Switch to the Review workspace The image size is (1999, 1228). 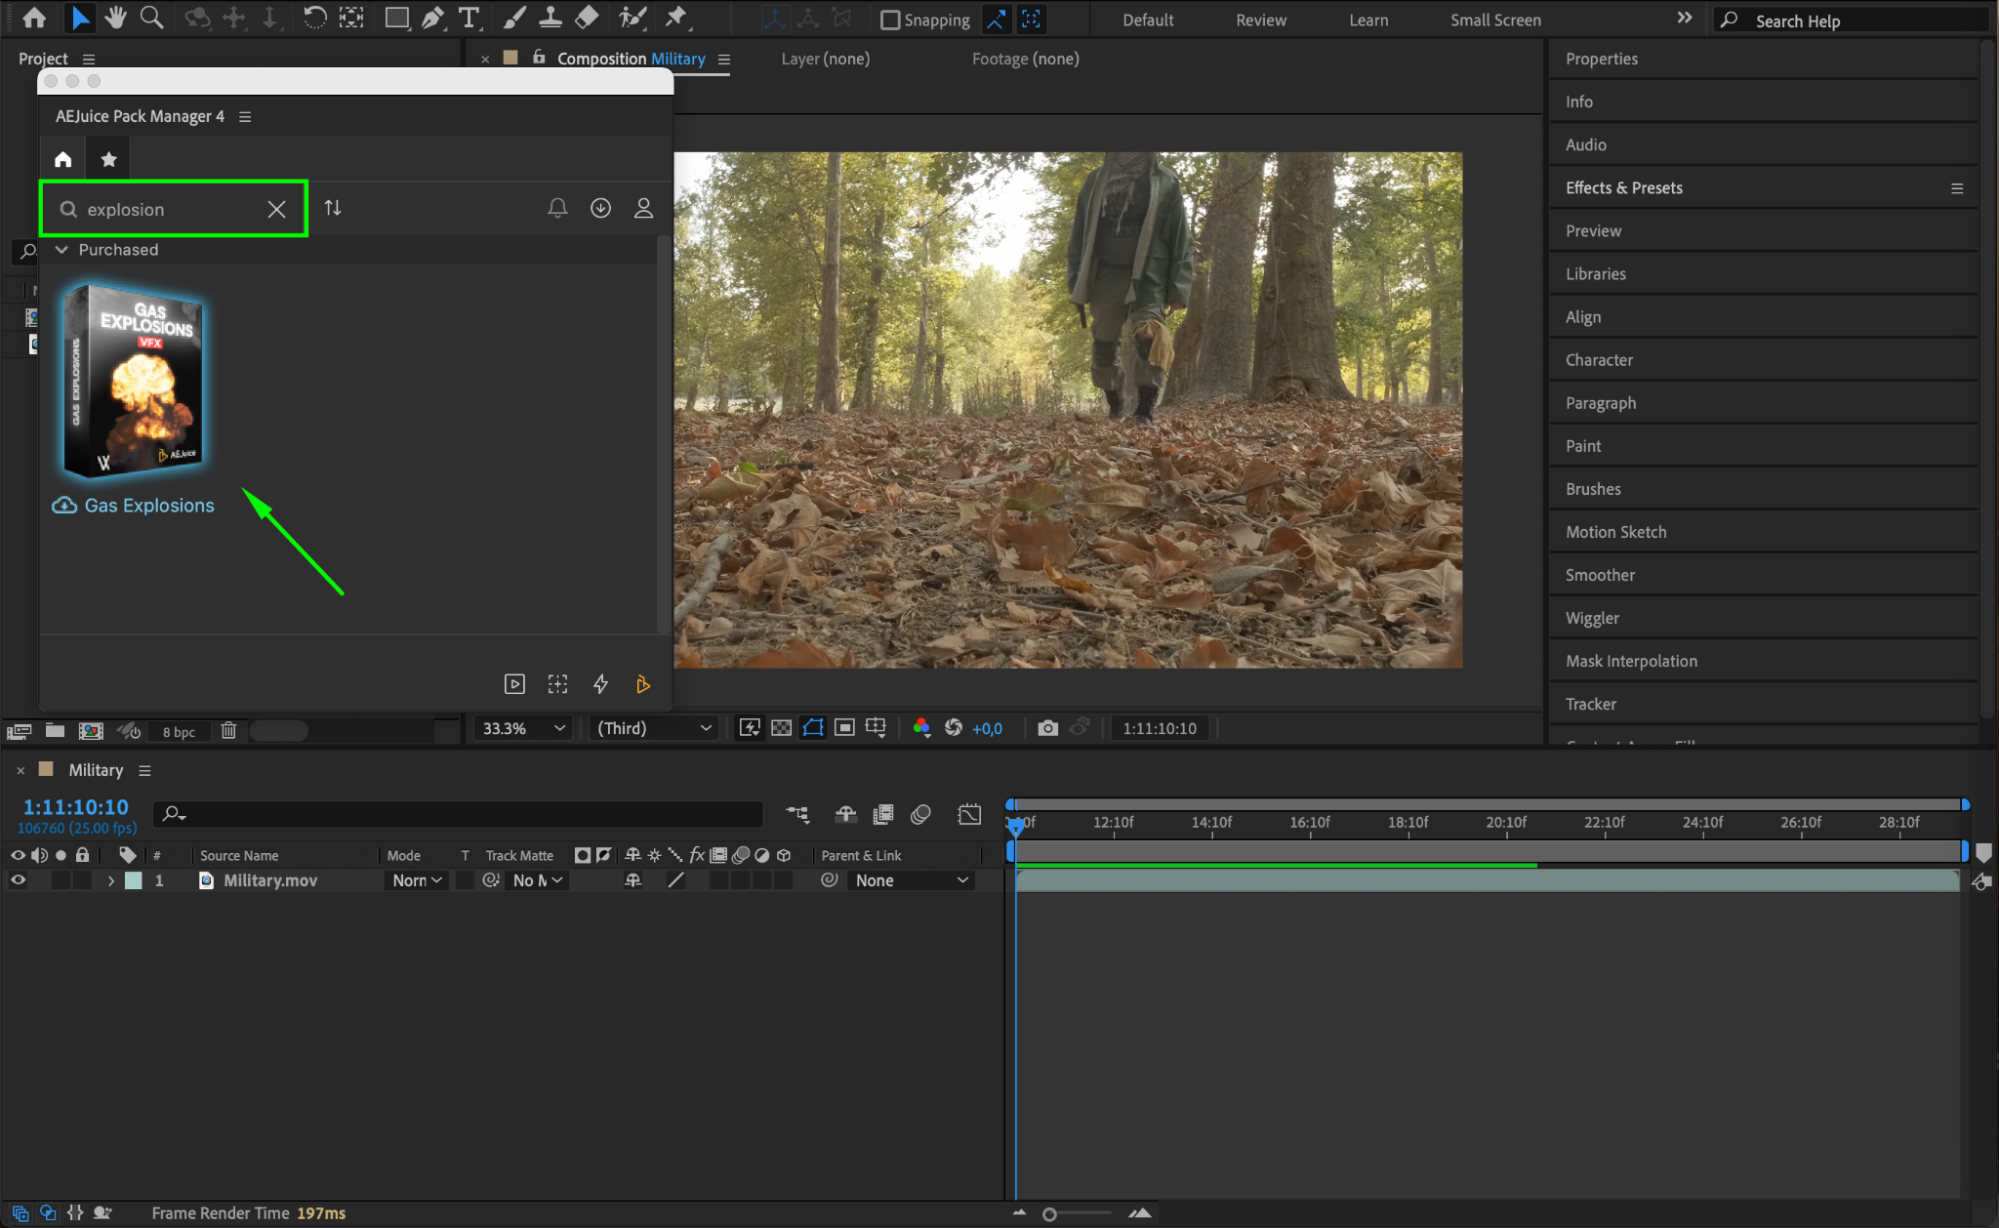(x=1260, y=20)
